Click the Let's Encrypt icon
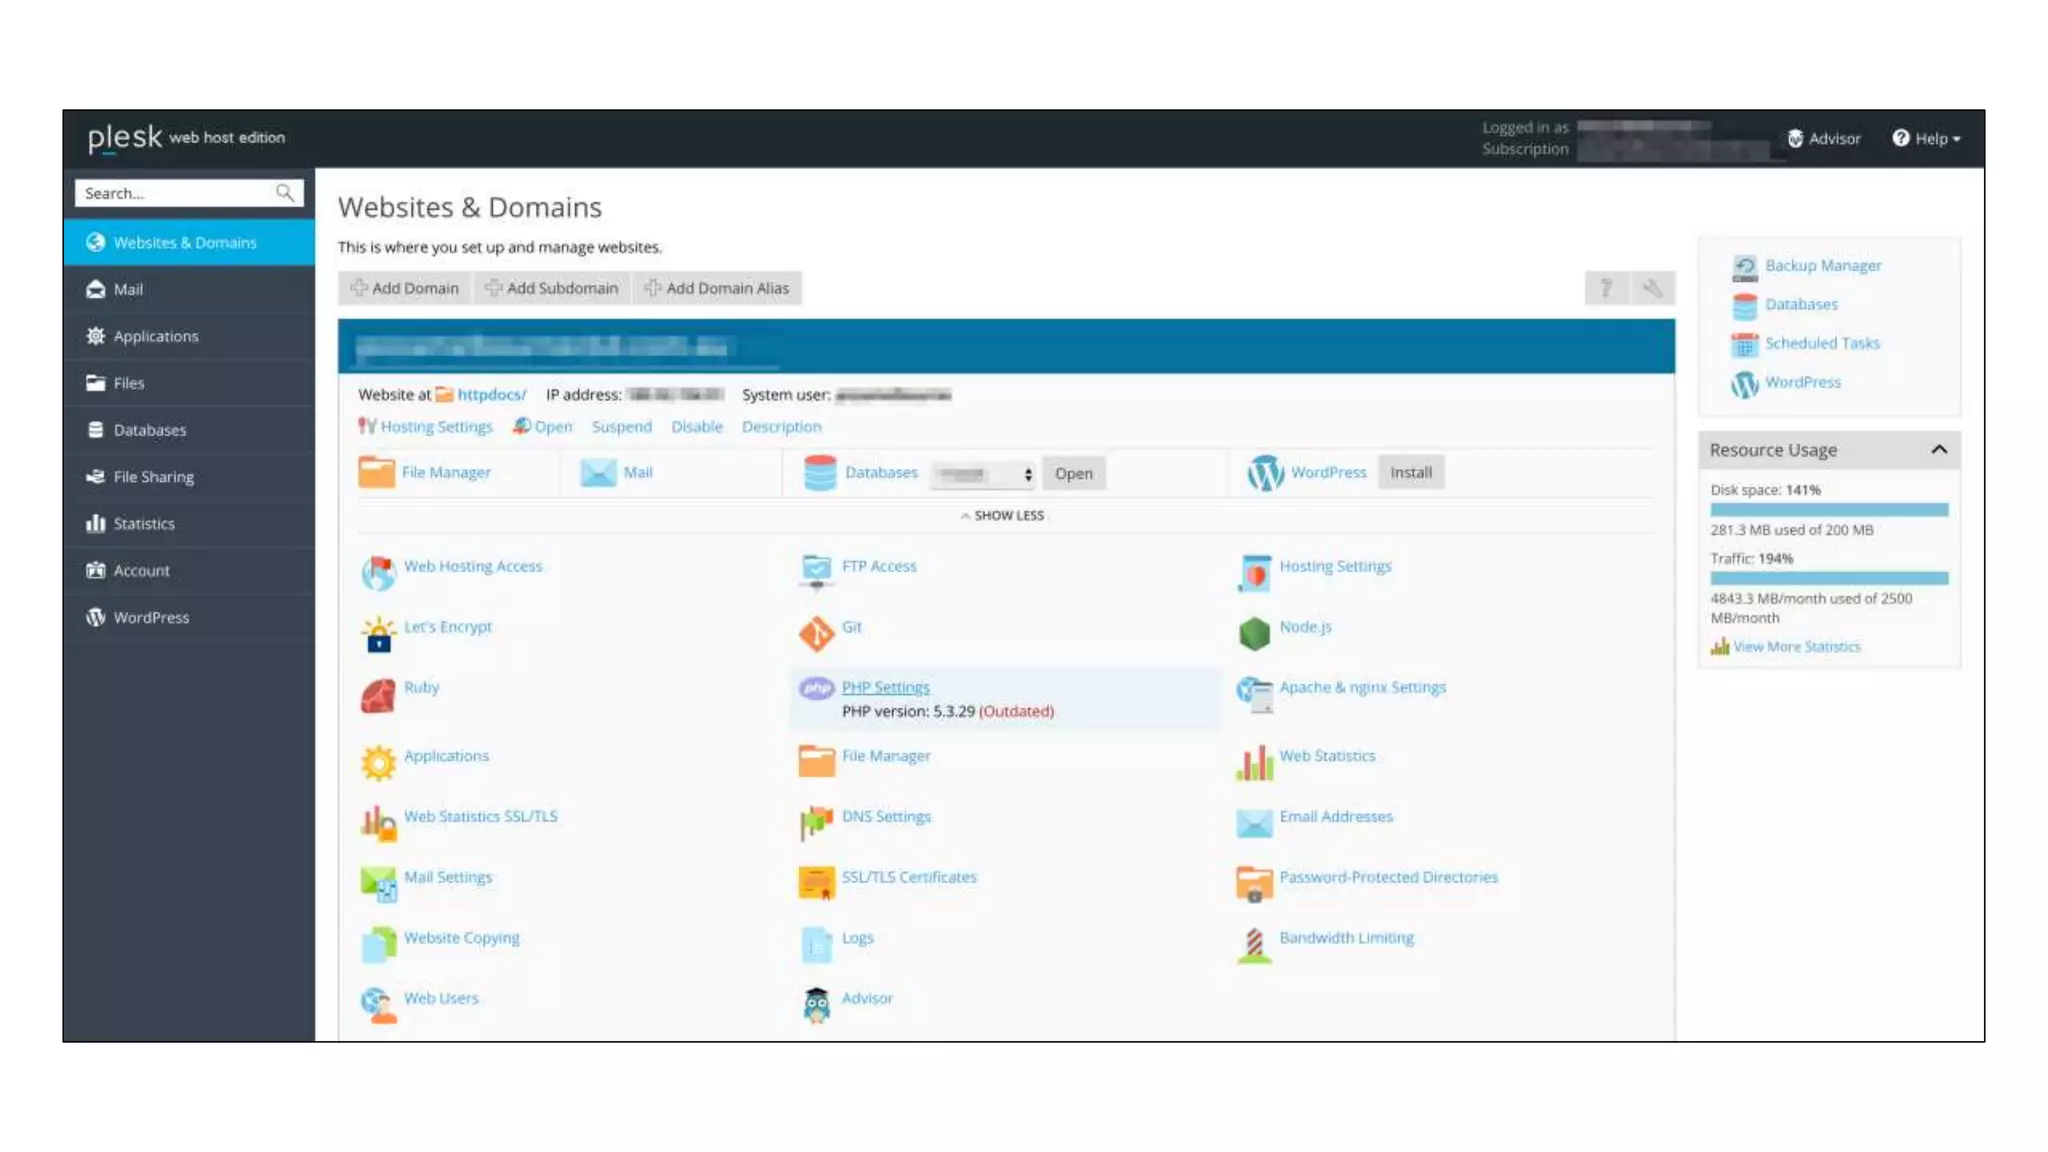 pos(378,634)
